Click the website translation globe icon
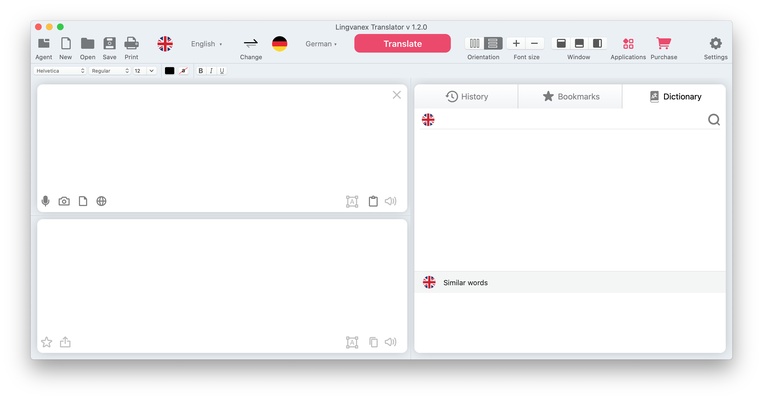This screenshot has width=763, height=400. pyautogui.click(x=101, y=201)
